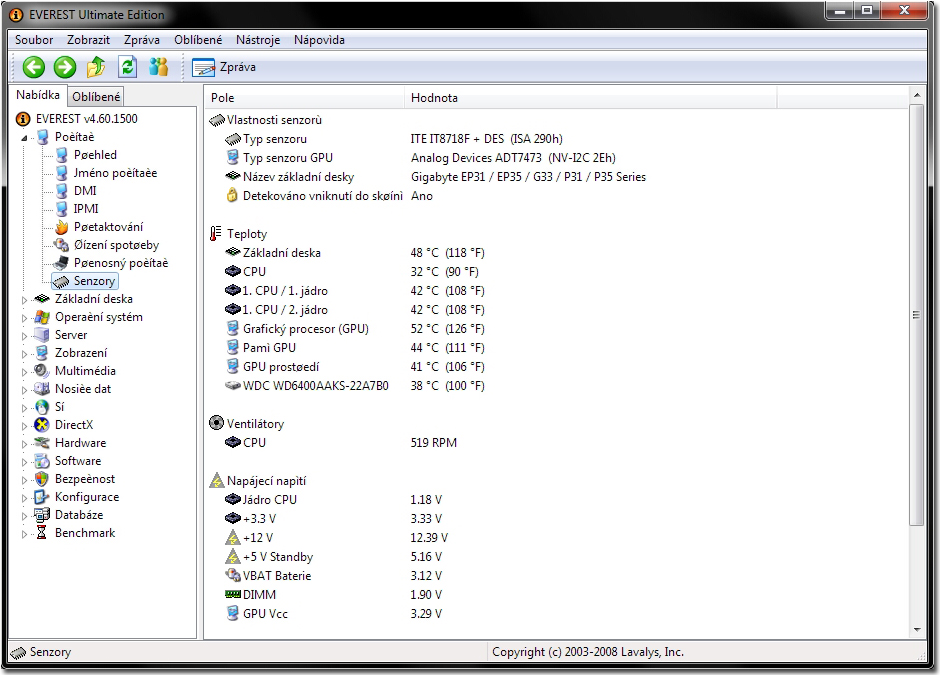Viewport: 940px width, 675px height.
Task: Select the Grafický procesor (GPU) temperature row
Action: pos(305,329)
